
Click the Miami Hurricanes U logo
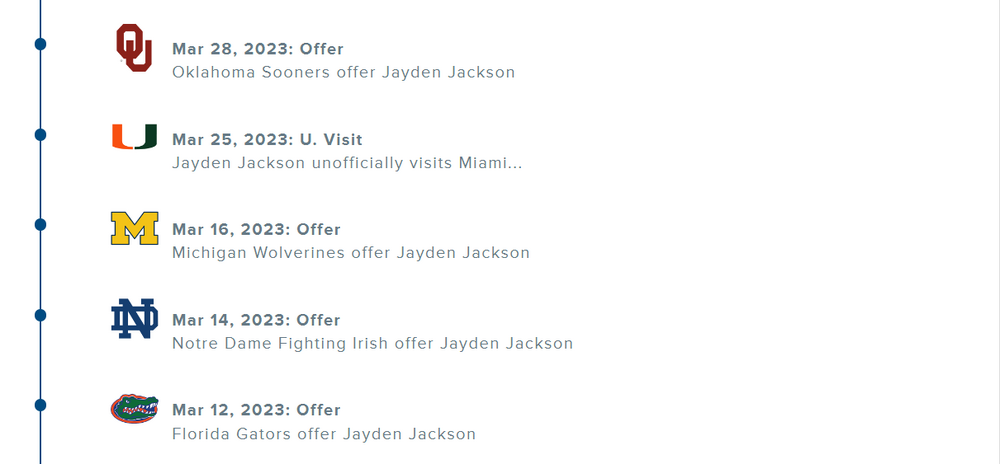click(x=134, y=137)
